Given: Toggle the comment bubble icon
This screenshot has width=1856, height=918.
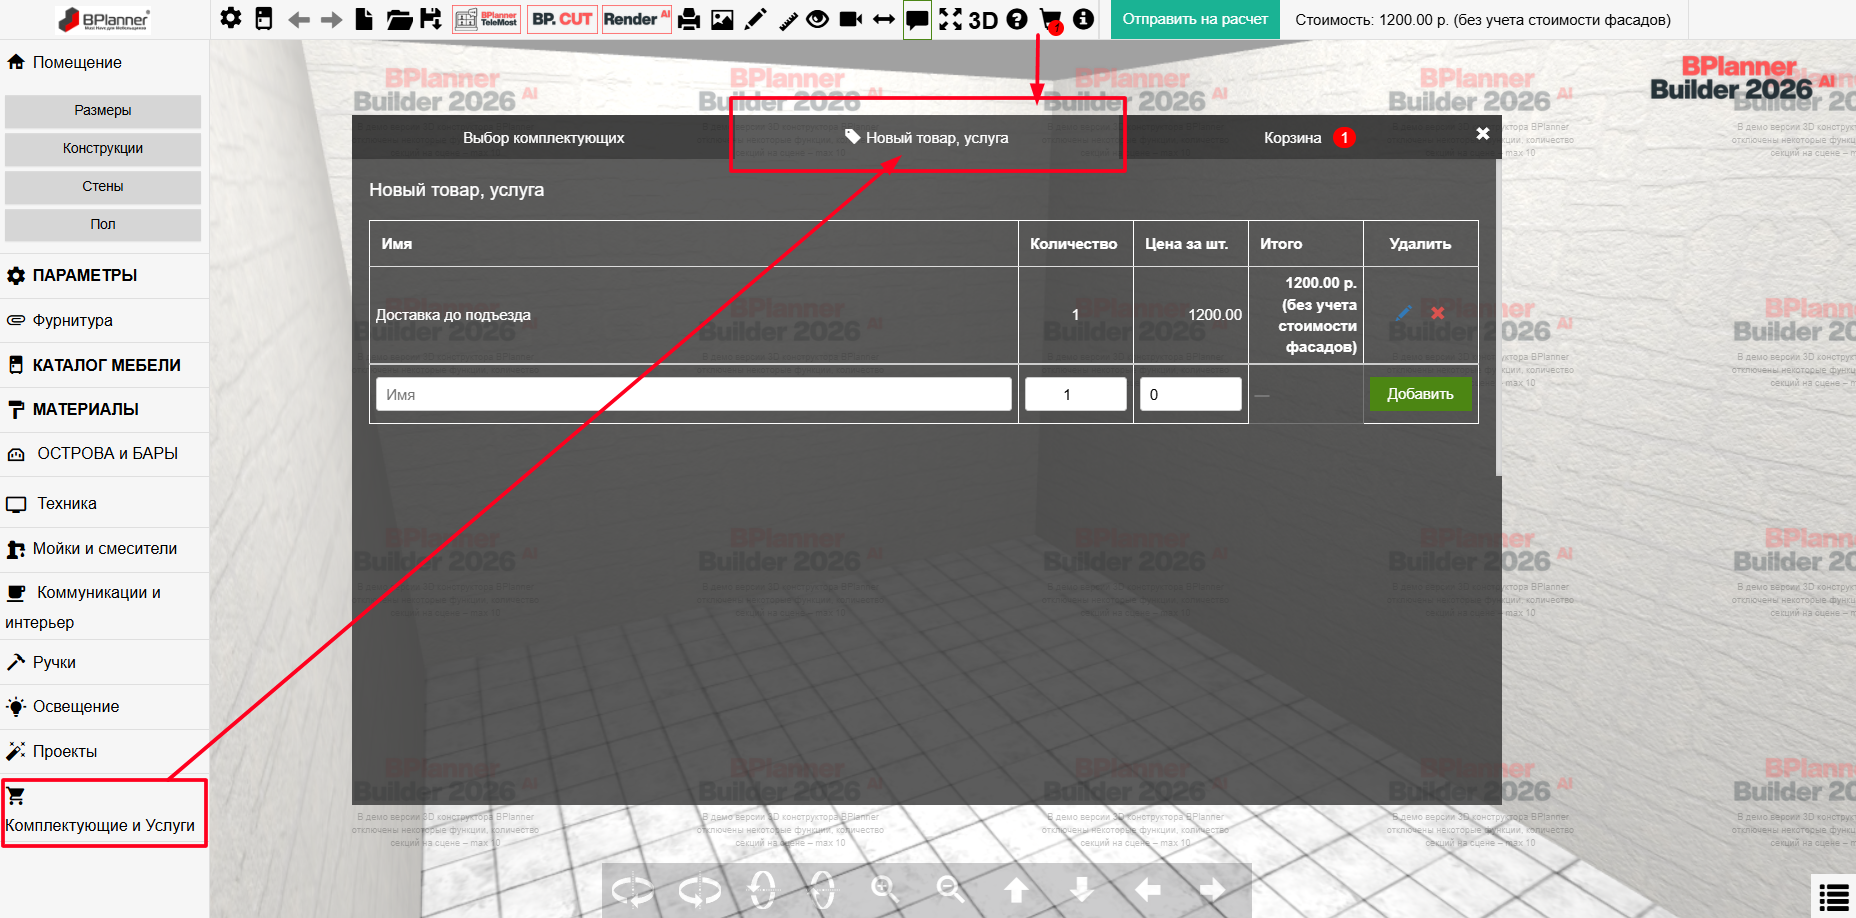Looking at the screenshot, I should point(917,19).
